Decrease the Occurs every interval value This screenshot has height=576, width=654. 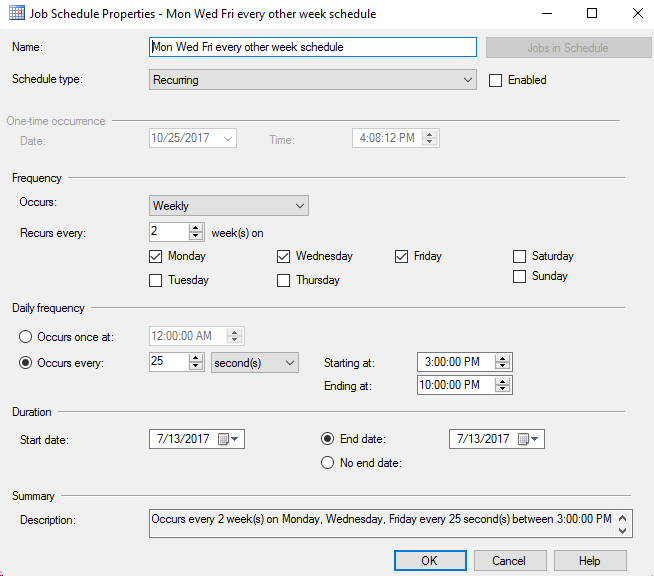(x=196, y=366)
